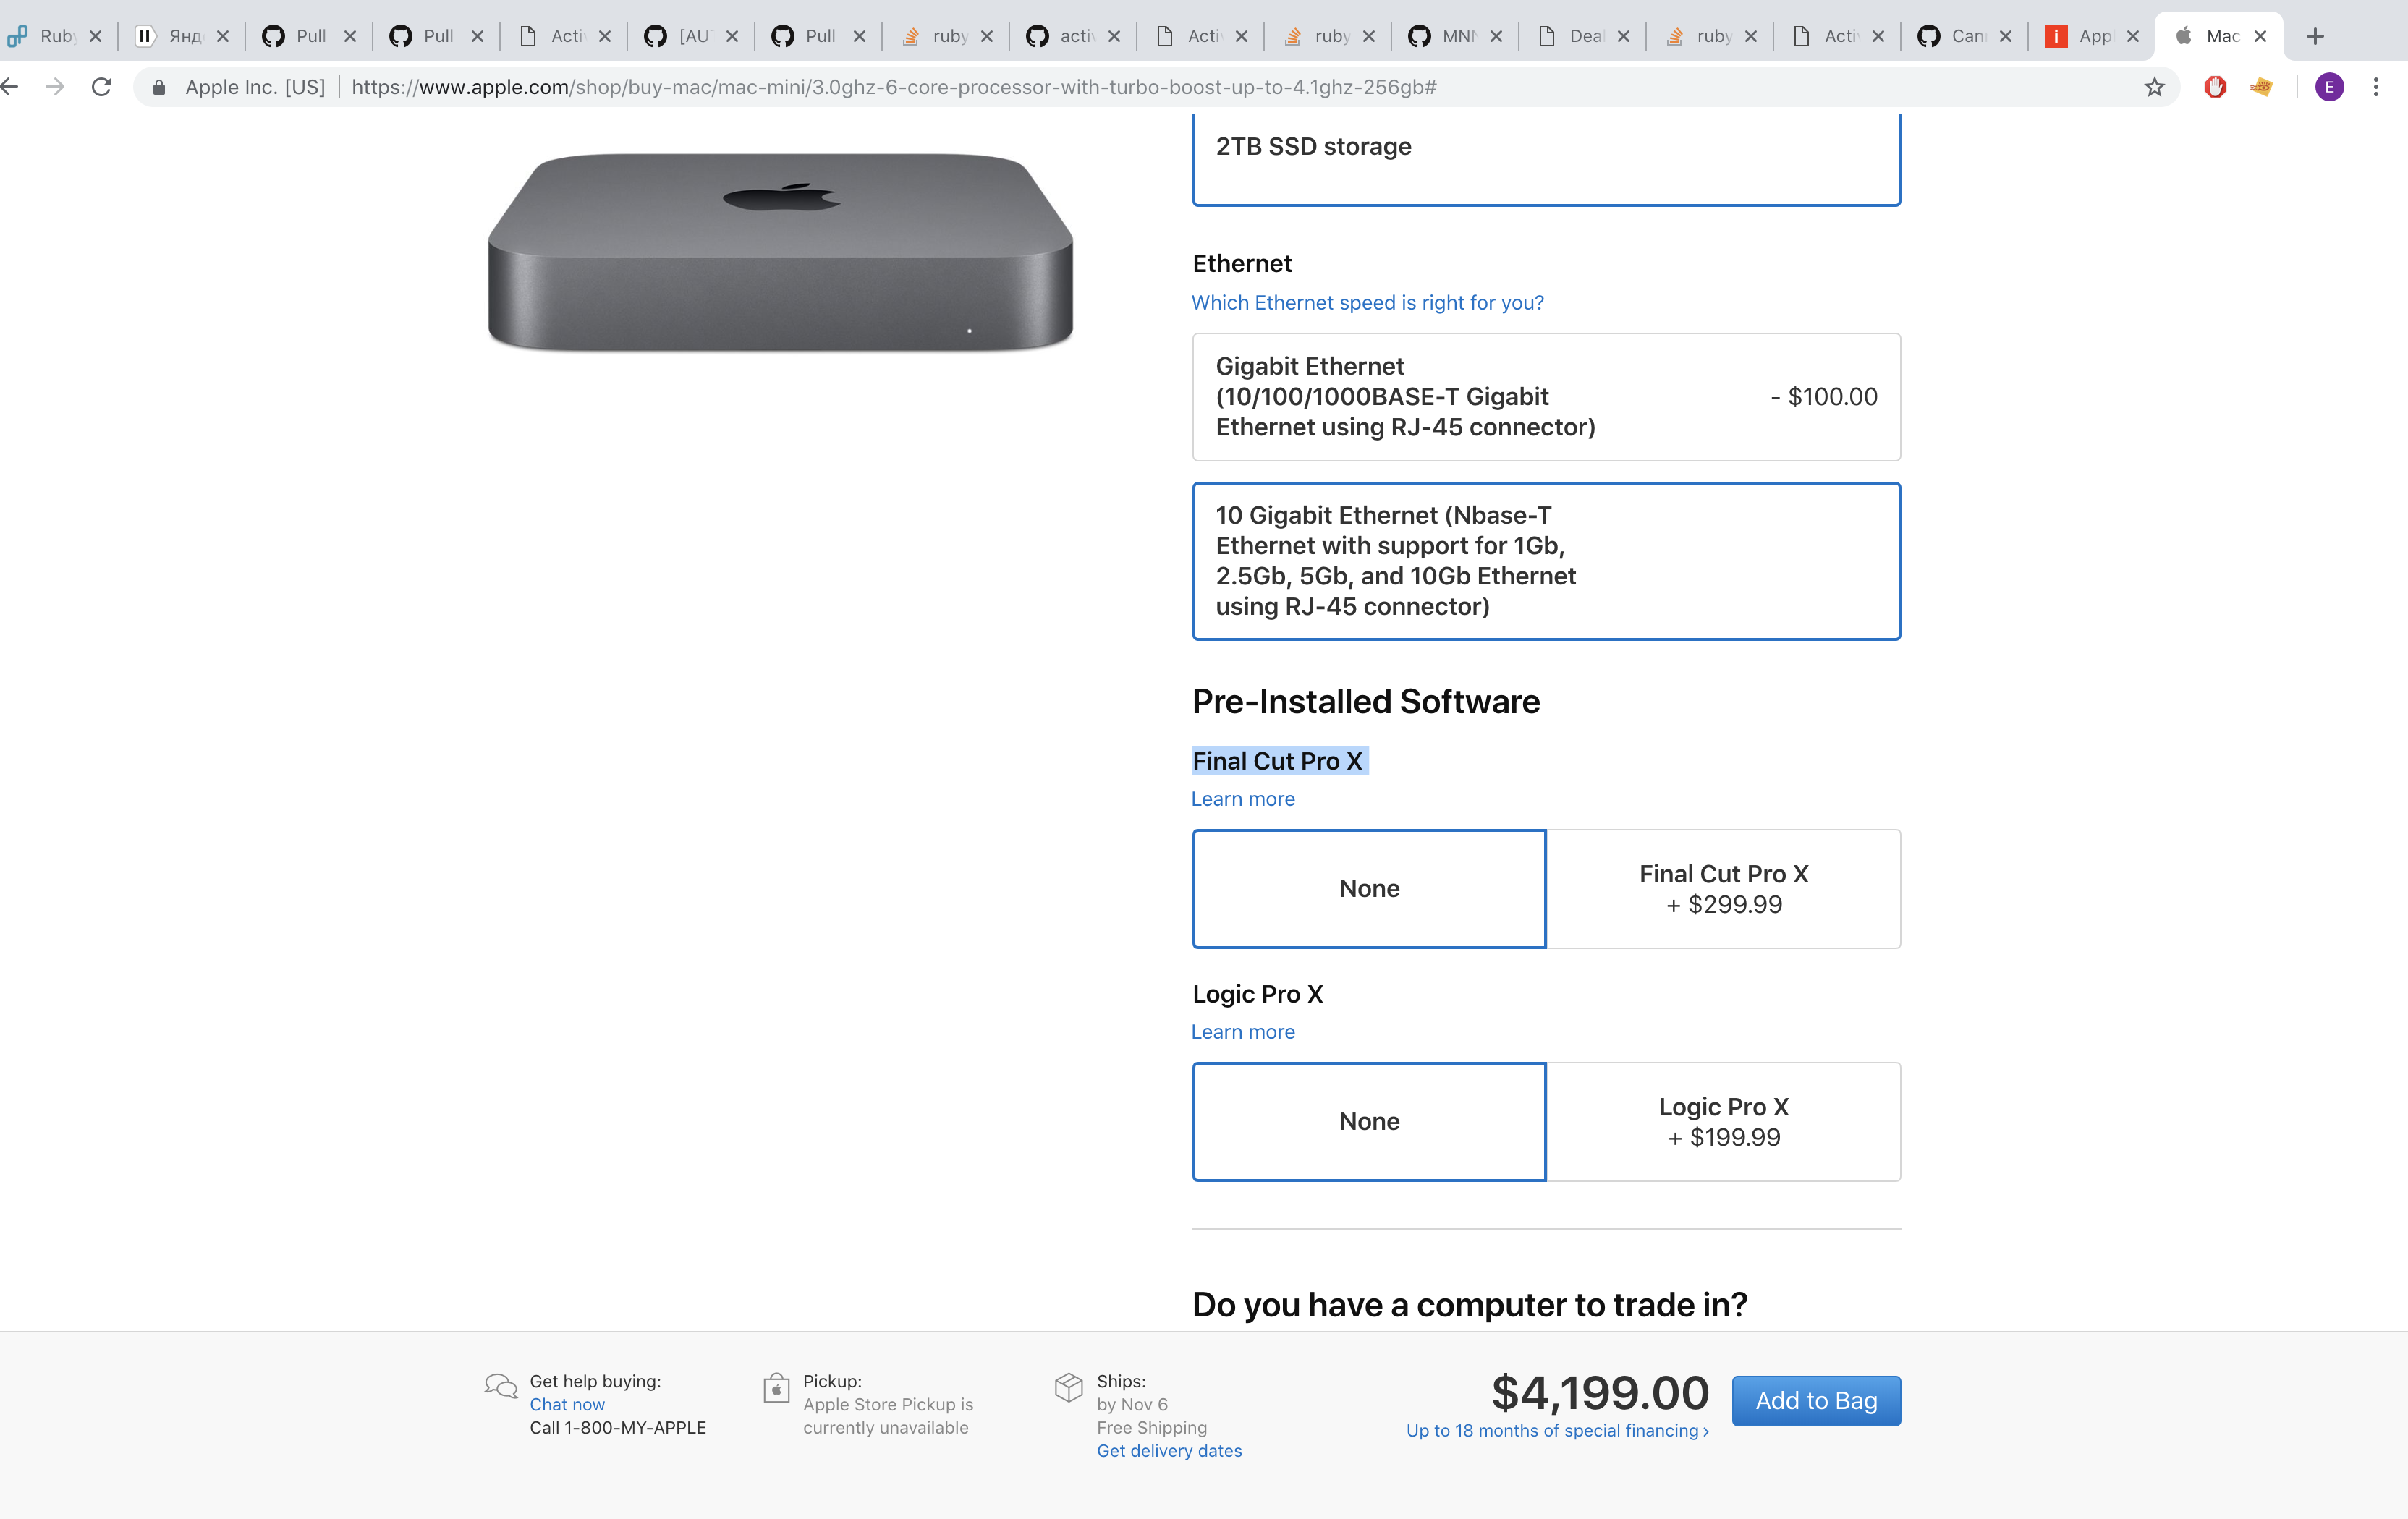Bookmark this page with the star icon
Screen dimensions: 2408x1519
point(2154,88)
